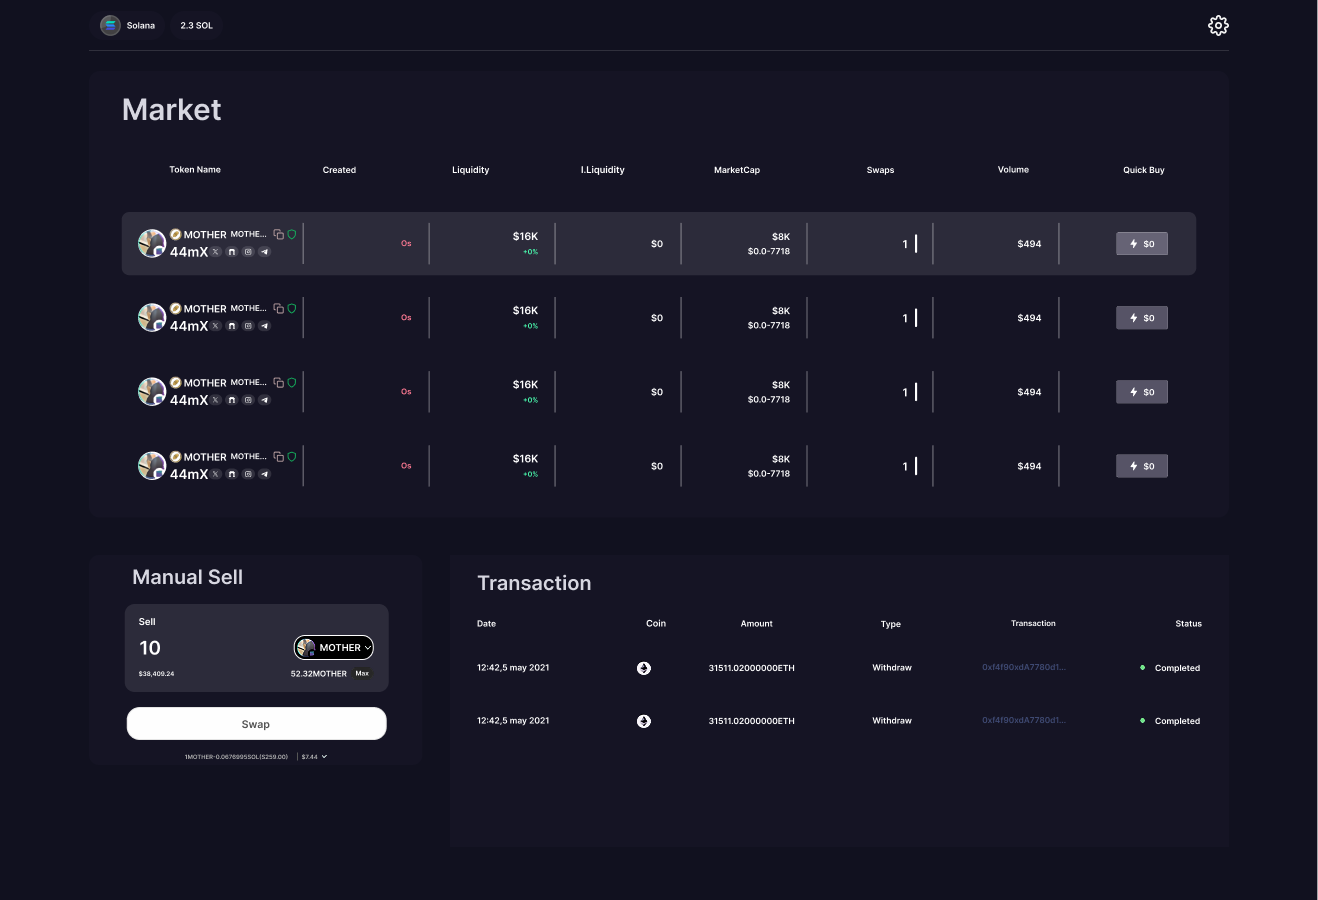Quick Buy $0 in third market row
1318x900 pixels.
(1142, 391)
